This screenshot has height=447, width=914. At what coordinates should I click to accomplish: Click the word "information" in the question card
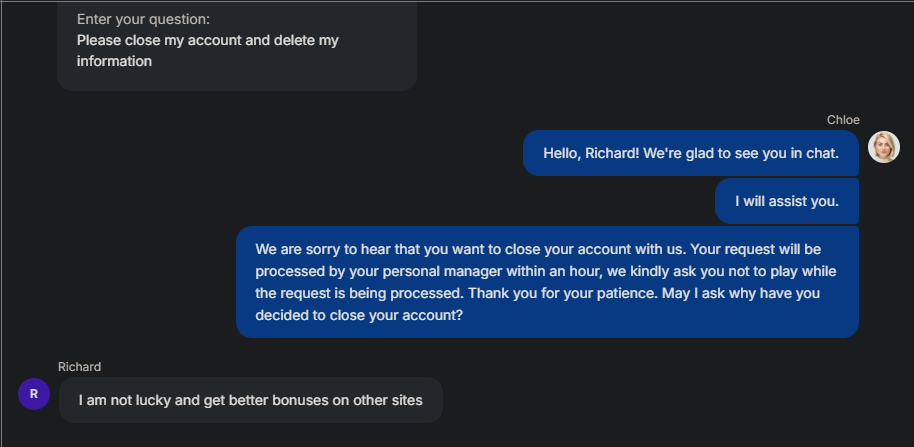pyautogui.click(x=114, y=61)
